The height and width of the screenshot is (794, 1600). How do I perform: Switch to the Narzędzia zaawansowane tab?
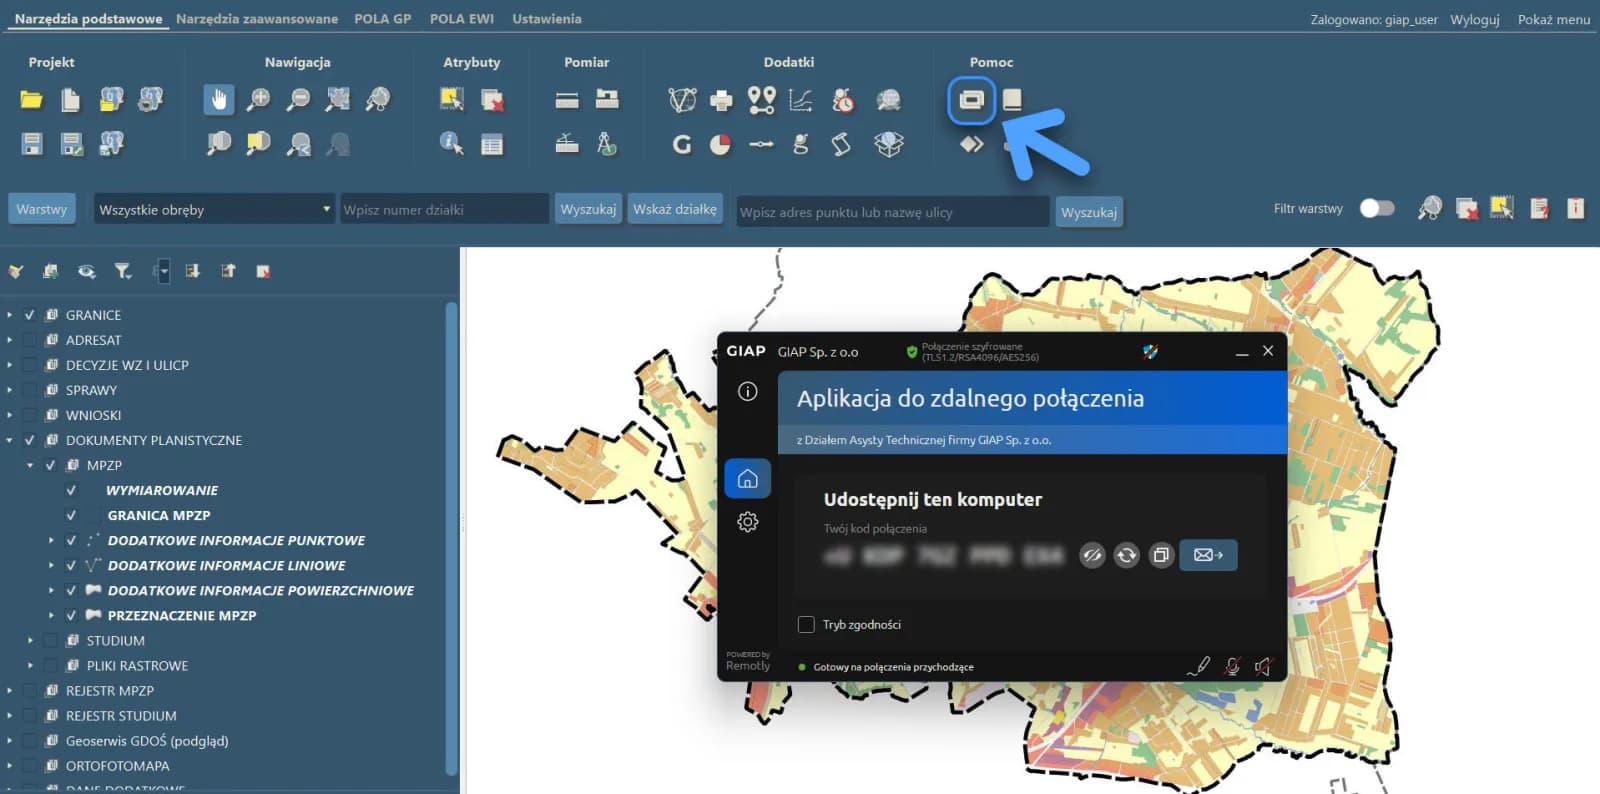click(257, 19)
